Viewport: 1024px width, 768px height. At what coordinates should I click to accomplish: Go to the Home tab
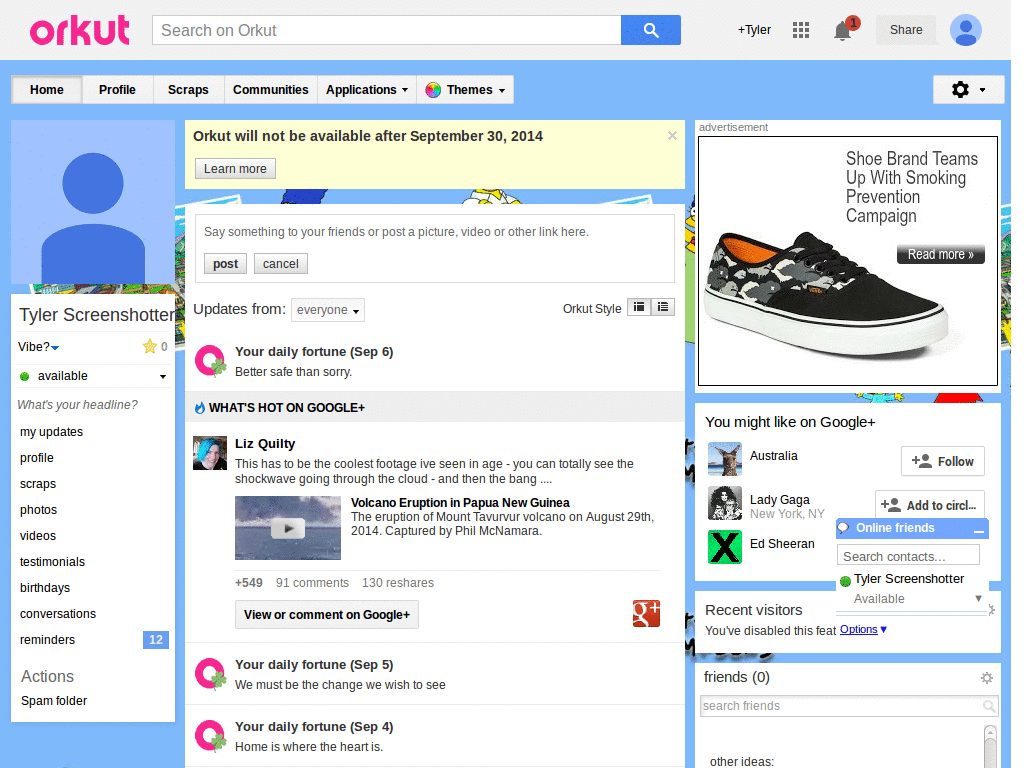click(47, 90)
